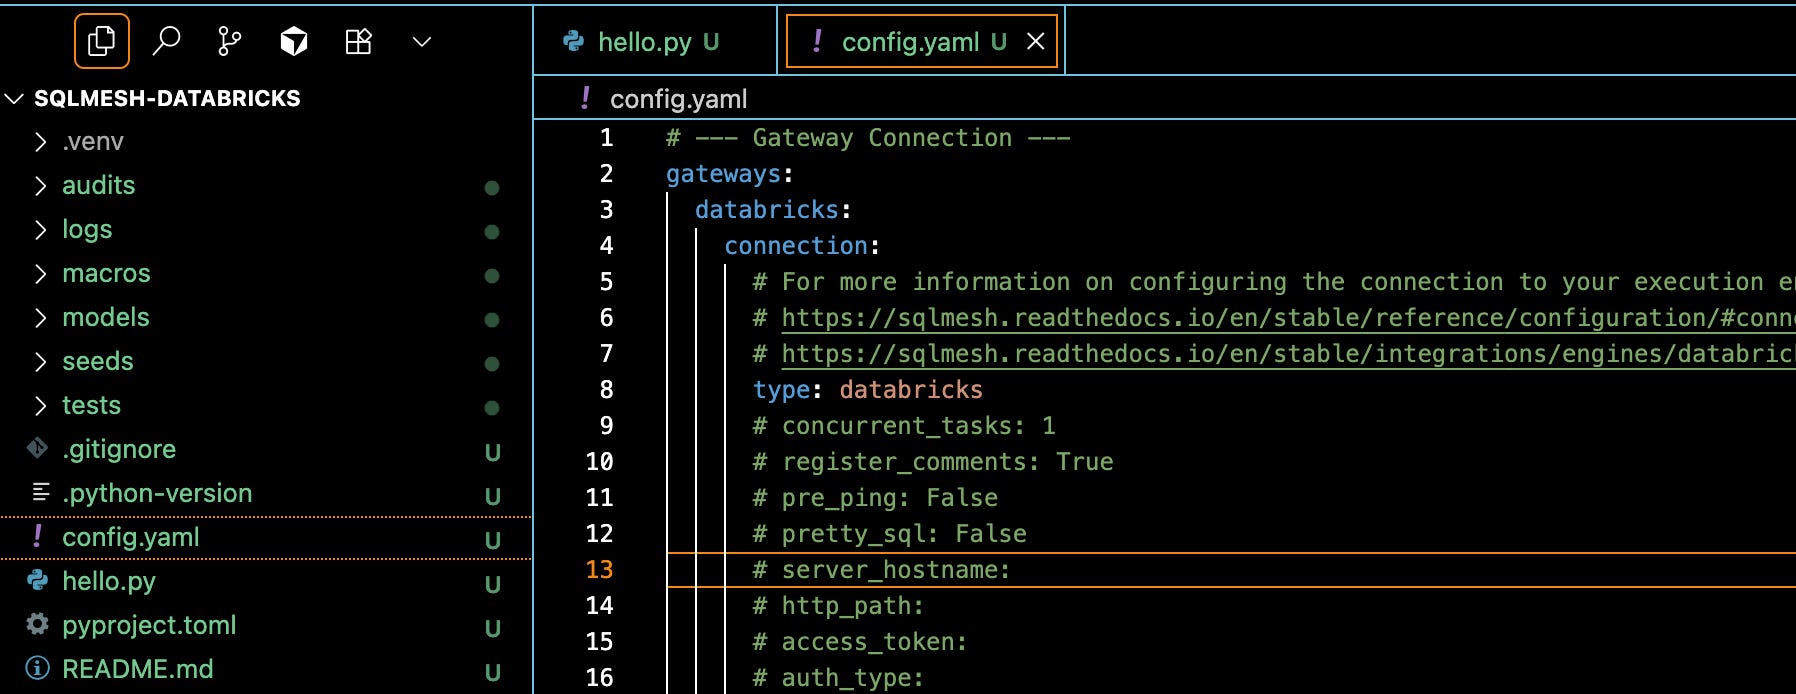Click the YAML exclamation icon beside config.yaml in explorer

37,536
